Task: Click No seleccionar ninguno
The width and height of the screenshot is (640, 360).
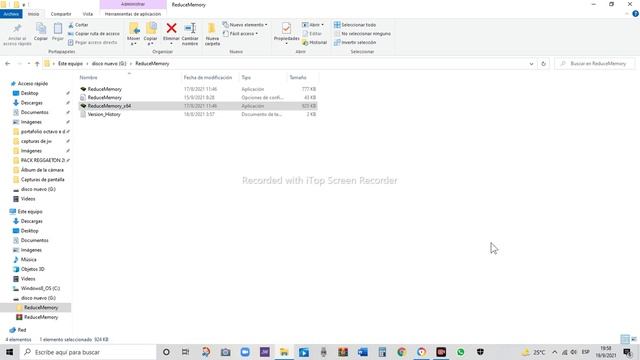Action: point(362,33)
